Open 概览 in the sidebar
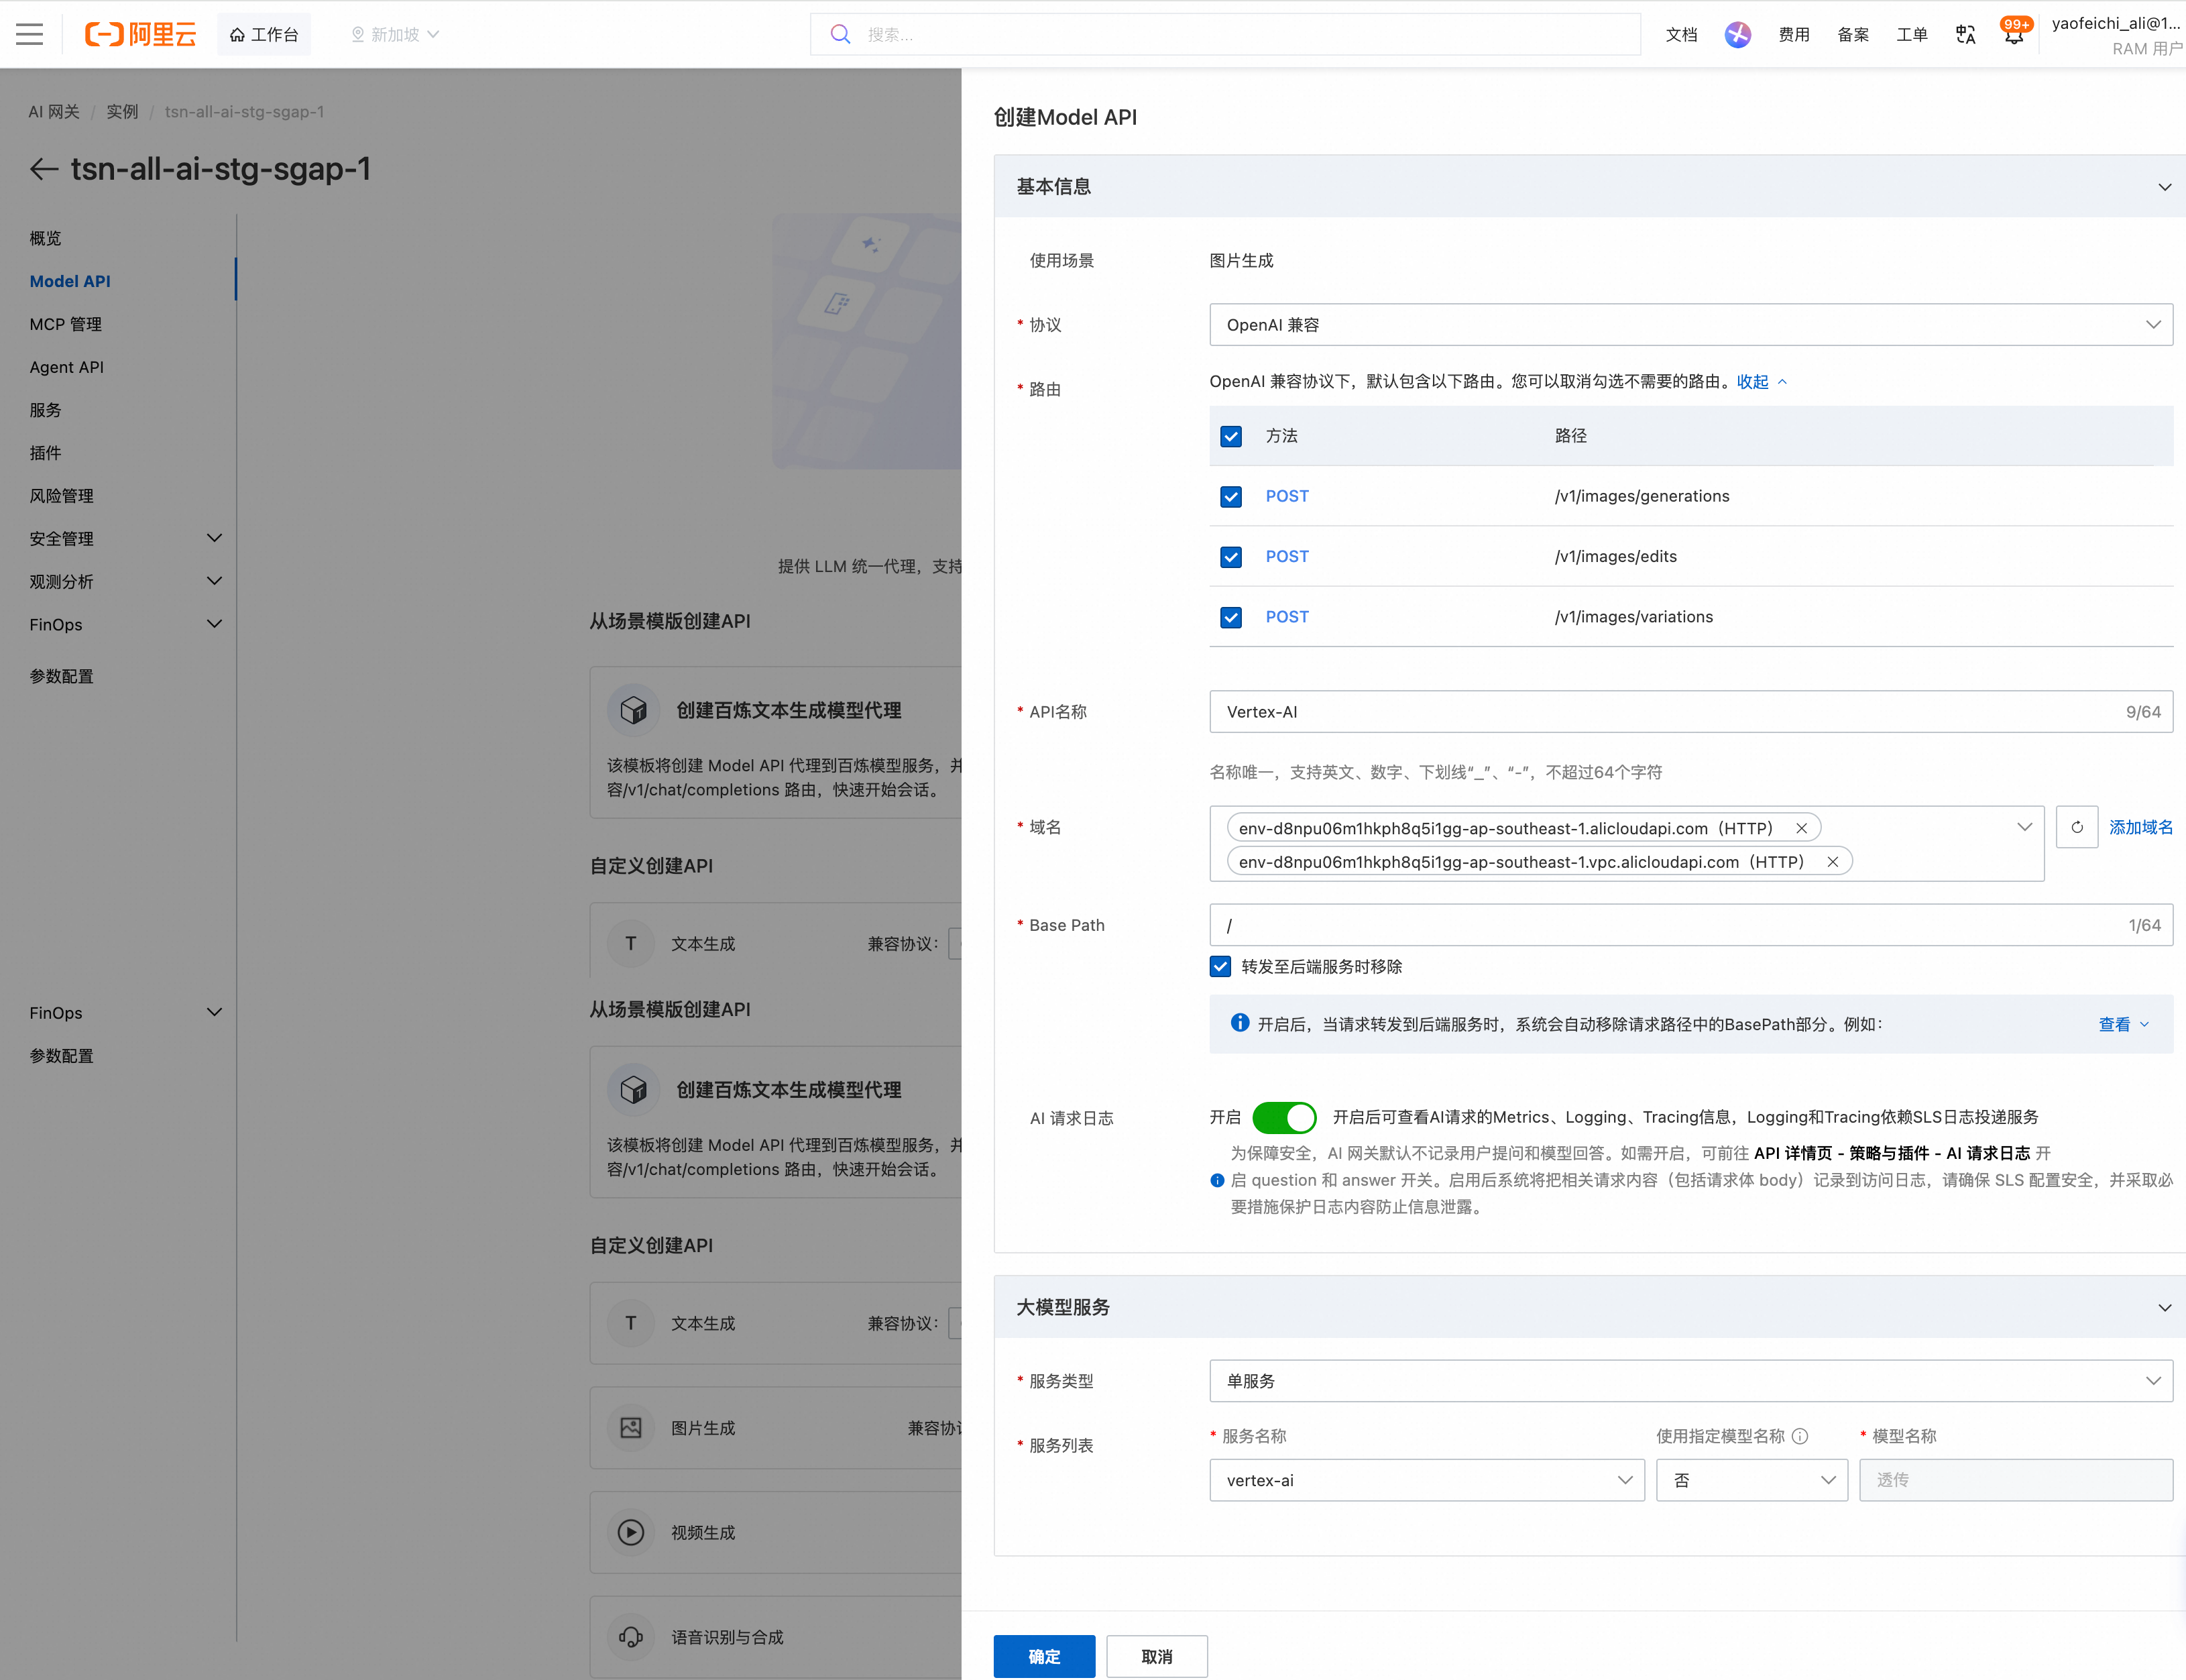 pyautogui.click(x=46, y=238)
